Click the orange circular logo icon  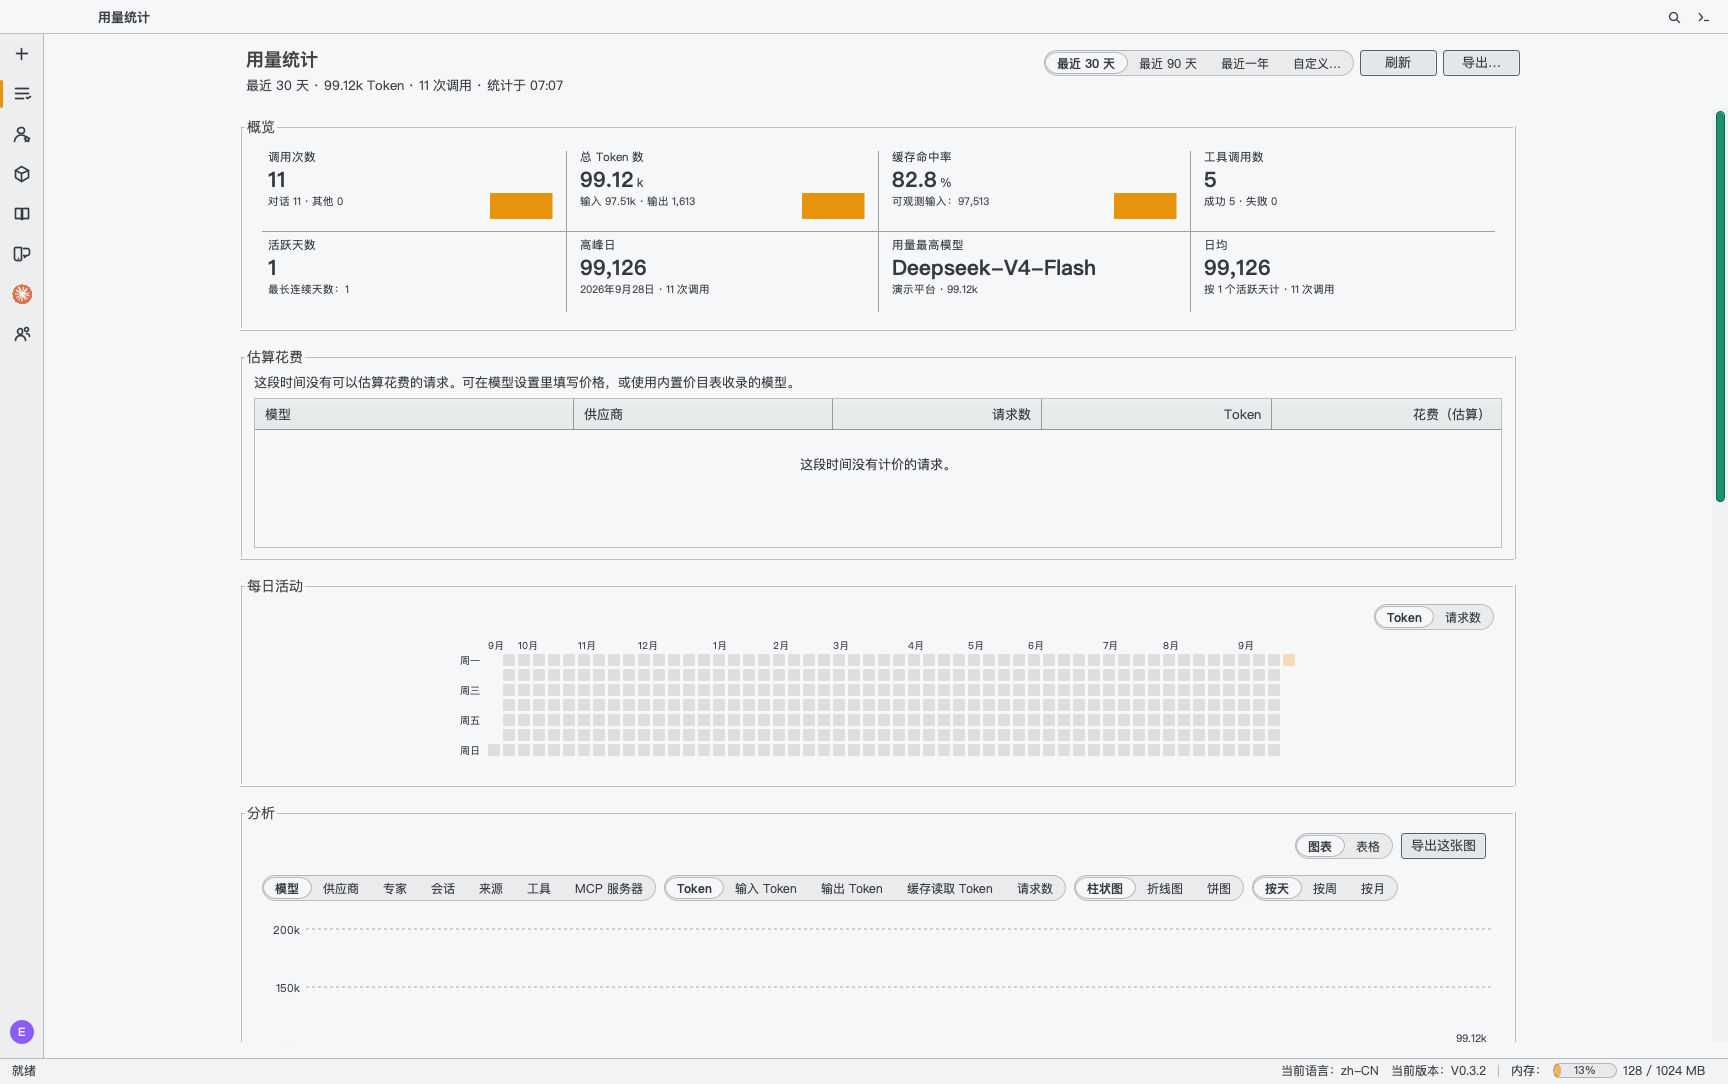[x=22, y=294]
